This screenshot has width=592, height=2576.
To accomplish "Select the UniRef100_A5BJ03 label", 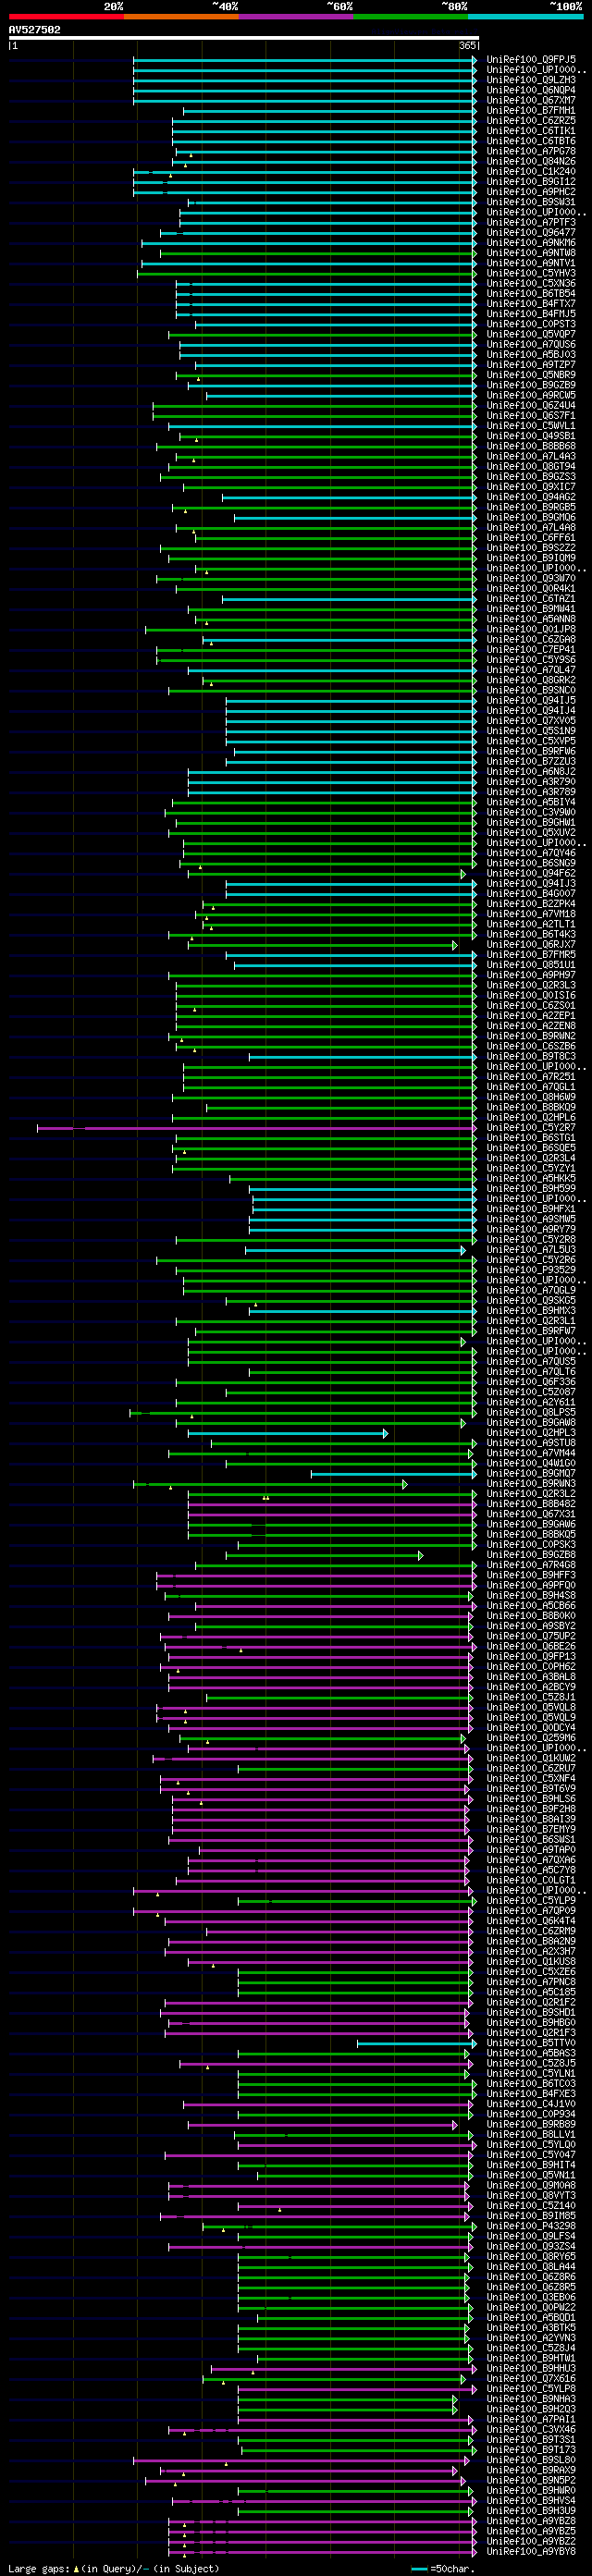I will click(531, 355).
